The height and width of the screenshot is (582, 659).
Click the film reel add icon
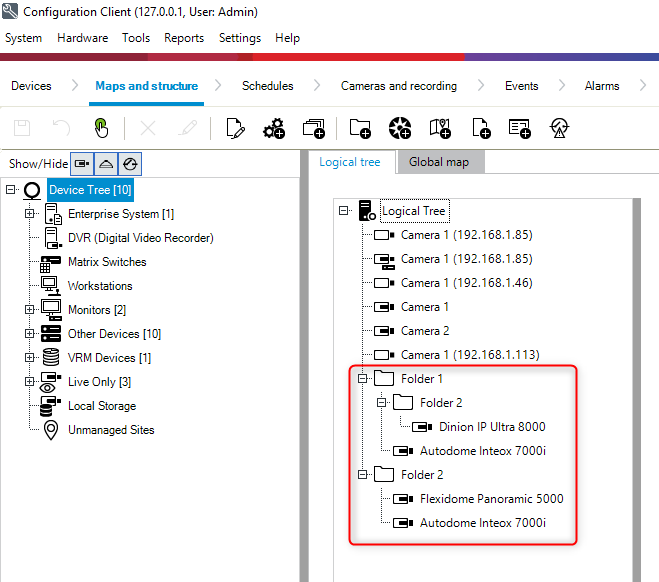coord(400,128)
